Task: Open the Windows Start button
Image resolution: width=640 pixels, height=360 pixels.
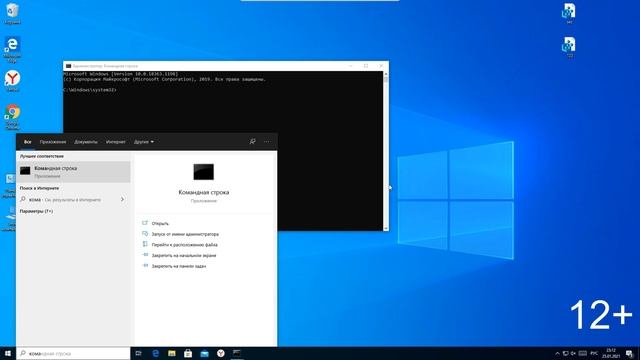Action: point(8,353)
